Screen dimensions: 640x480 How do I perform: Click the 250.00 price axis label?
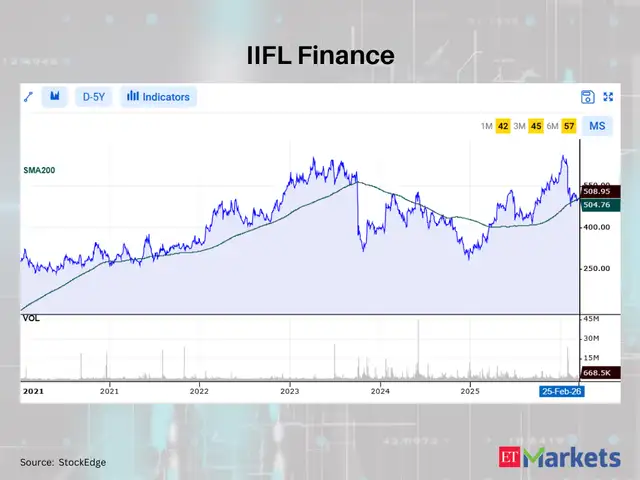point(596,268)
